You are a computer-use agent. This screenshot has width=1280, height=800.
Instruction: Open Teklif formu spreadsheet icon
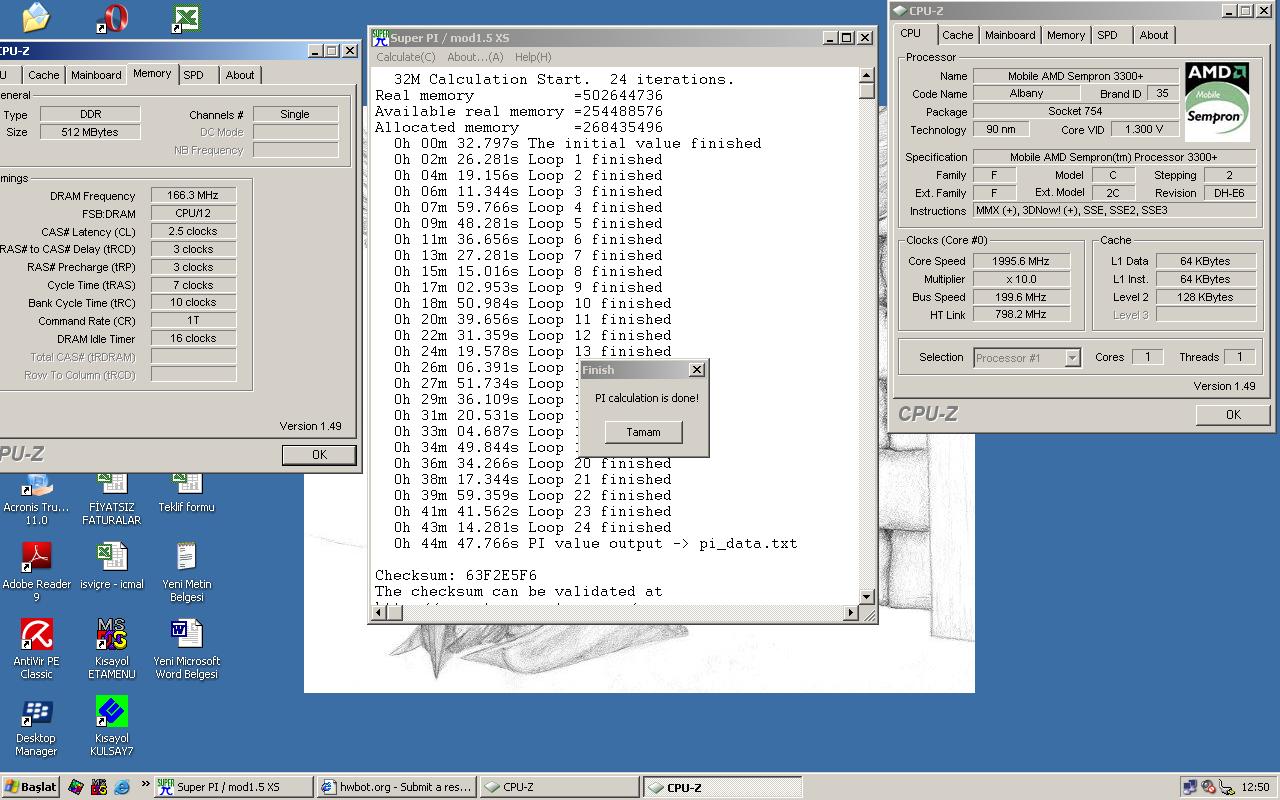[187, 485]
